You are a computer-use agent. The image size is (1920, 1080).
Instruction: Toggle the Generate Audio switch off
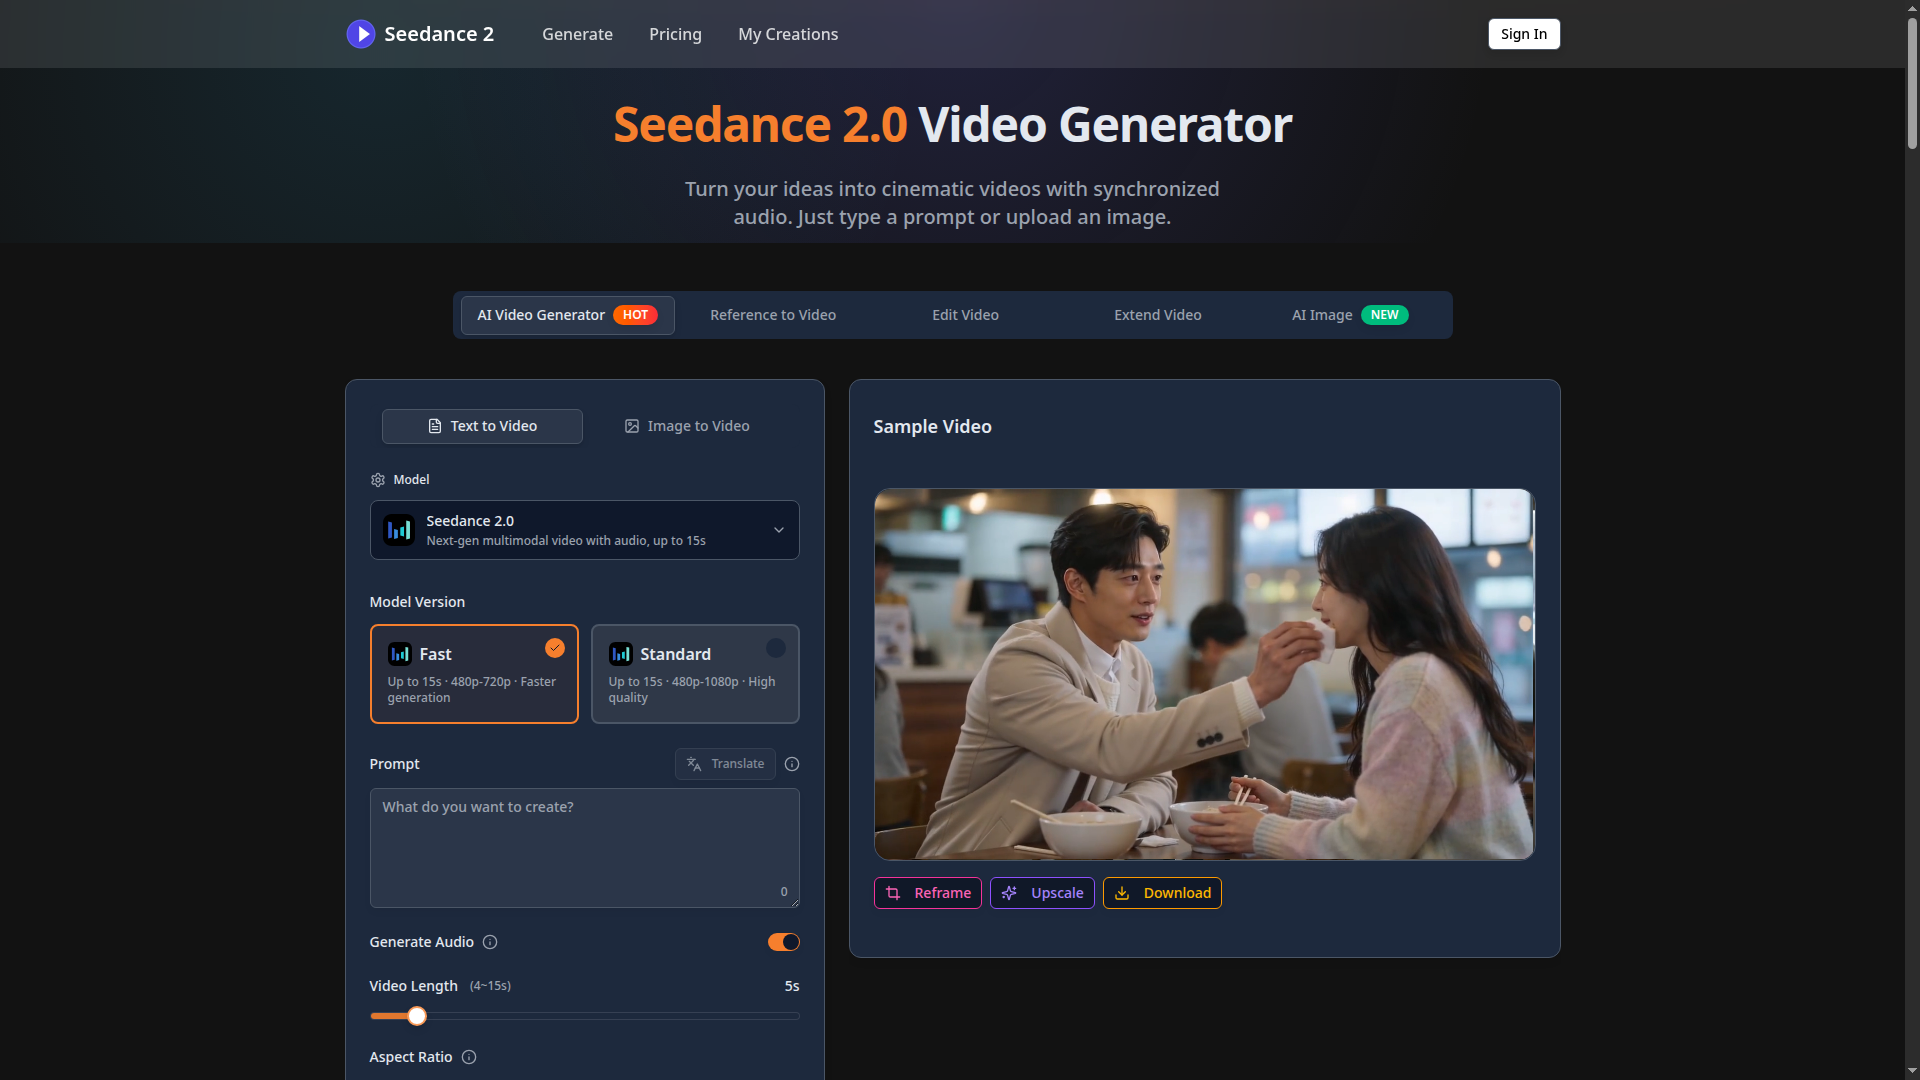(x=783, y=941)
